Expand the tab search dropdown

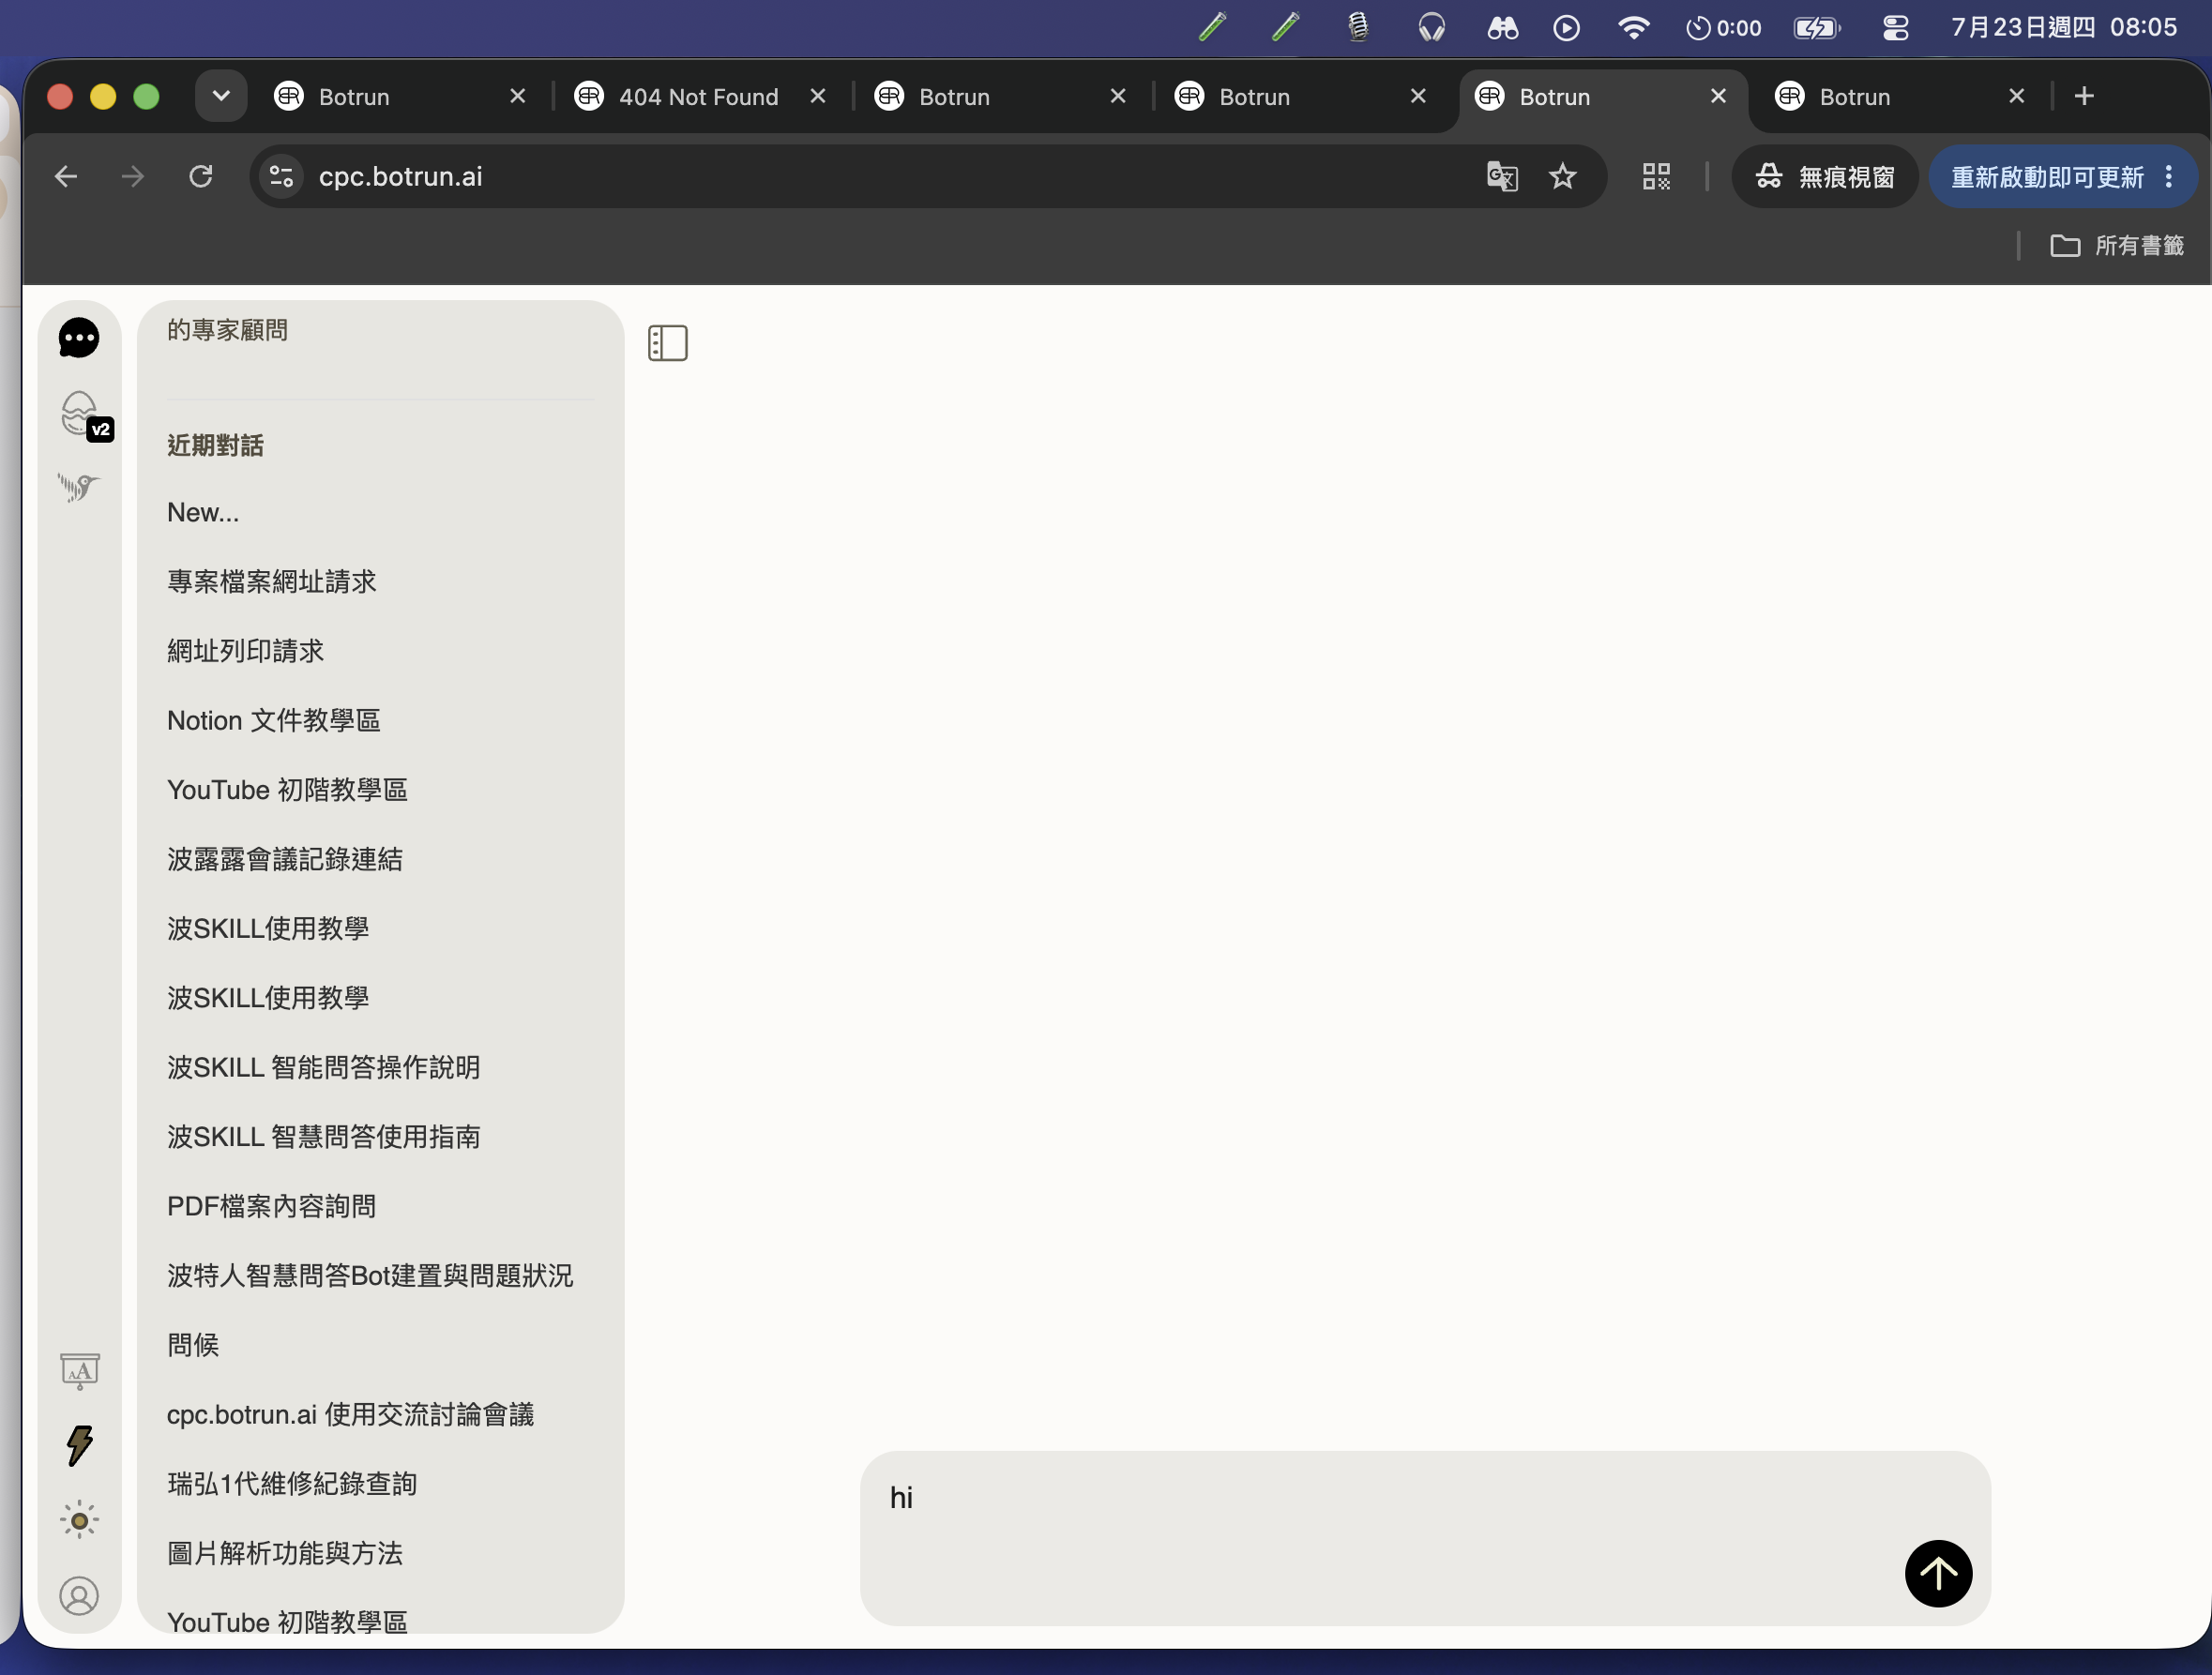click(221, 96)
